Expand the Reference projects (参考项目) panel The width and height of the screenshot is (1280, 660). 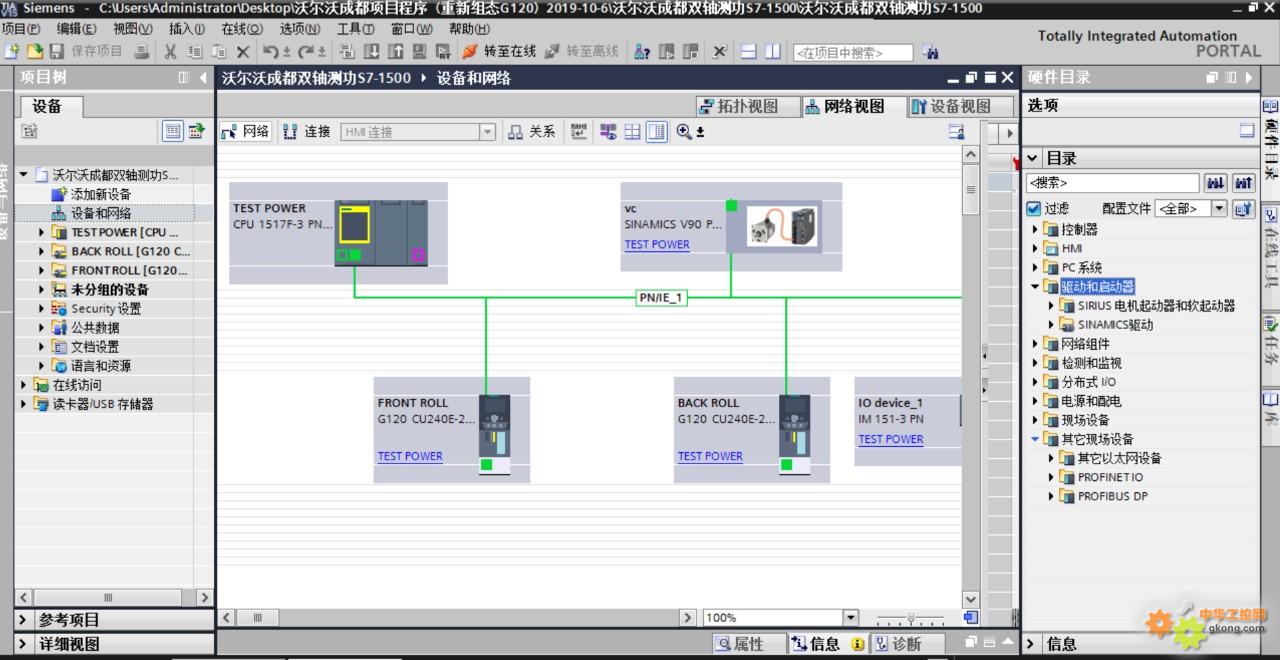point(23,620)
